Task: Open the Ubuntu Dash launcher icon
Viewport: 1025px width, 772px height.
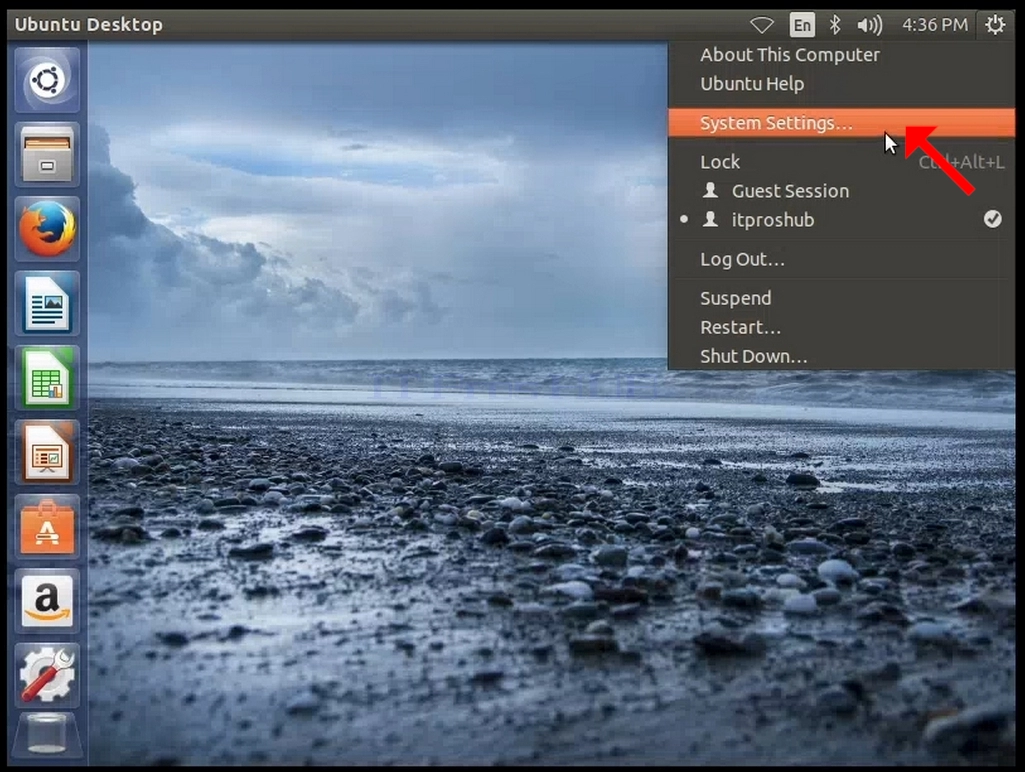Action: pos(47,80)
